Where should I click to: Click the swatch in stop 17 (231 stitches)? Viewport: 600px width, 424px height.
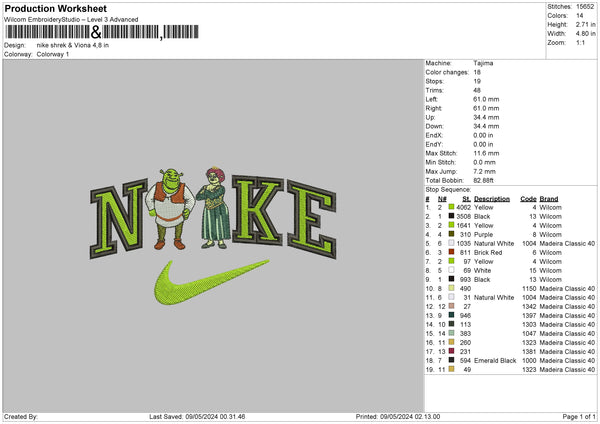pyautogui.click(x=452, y=352)
